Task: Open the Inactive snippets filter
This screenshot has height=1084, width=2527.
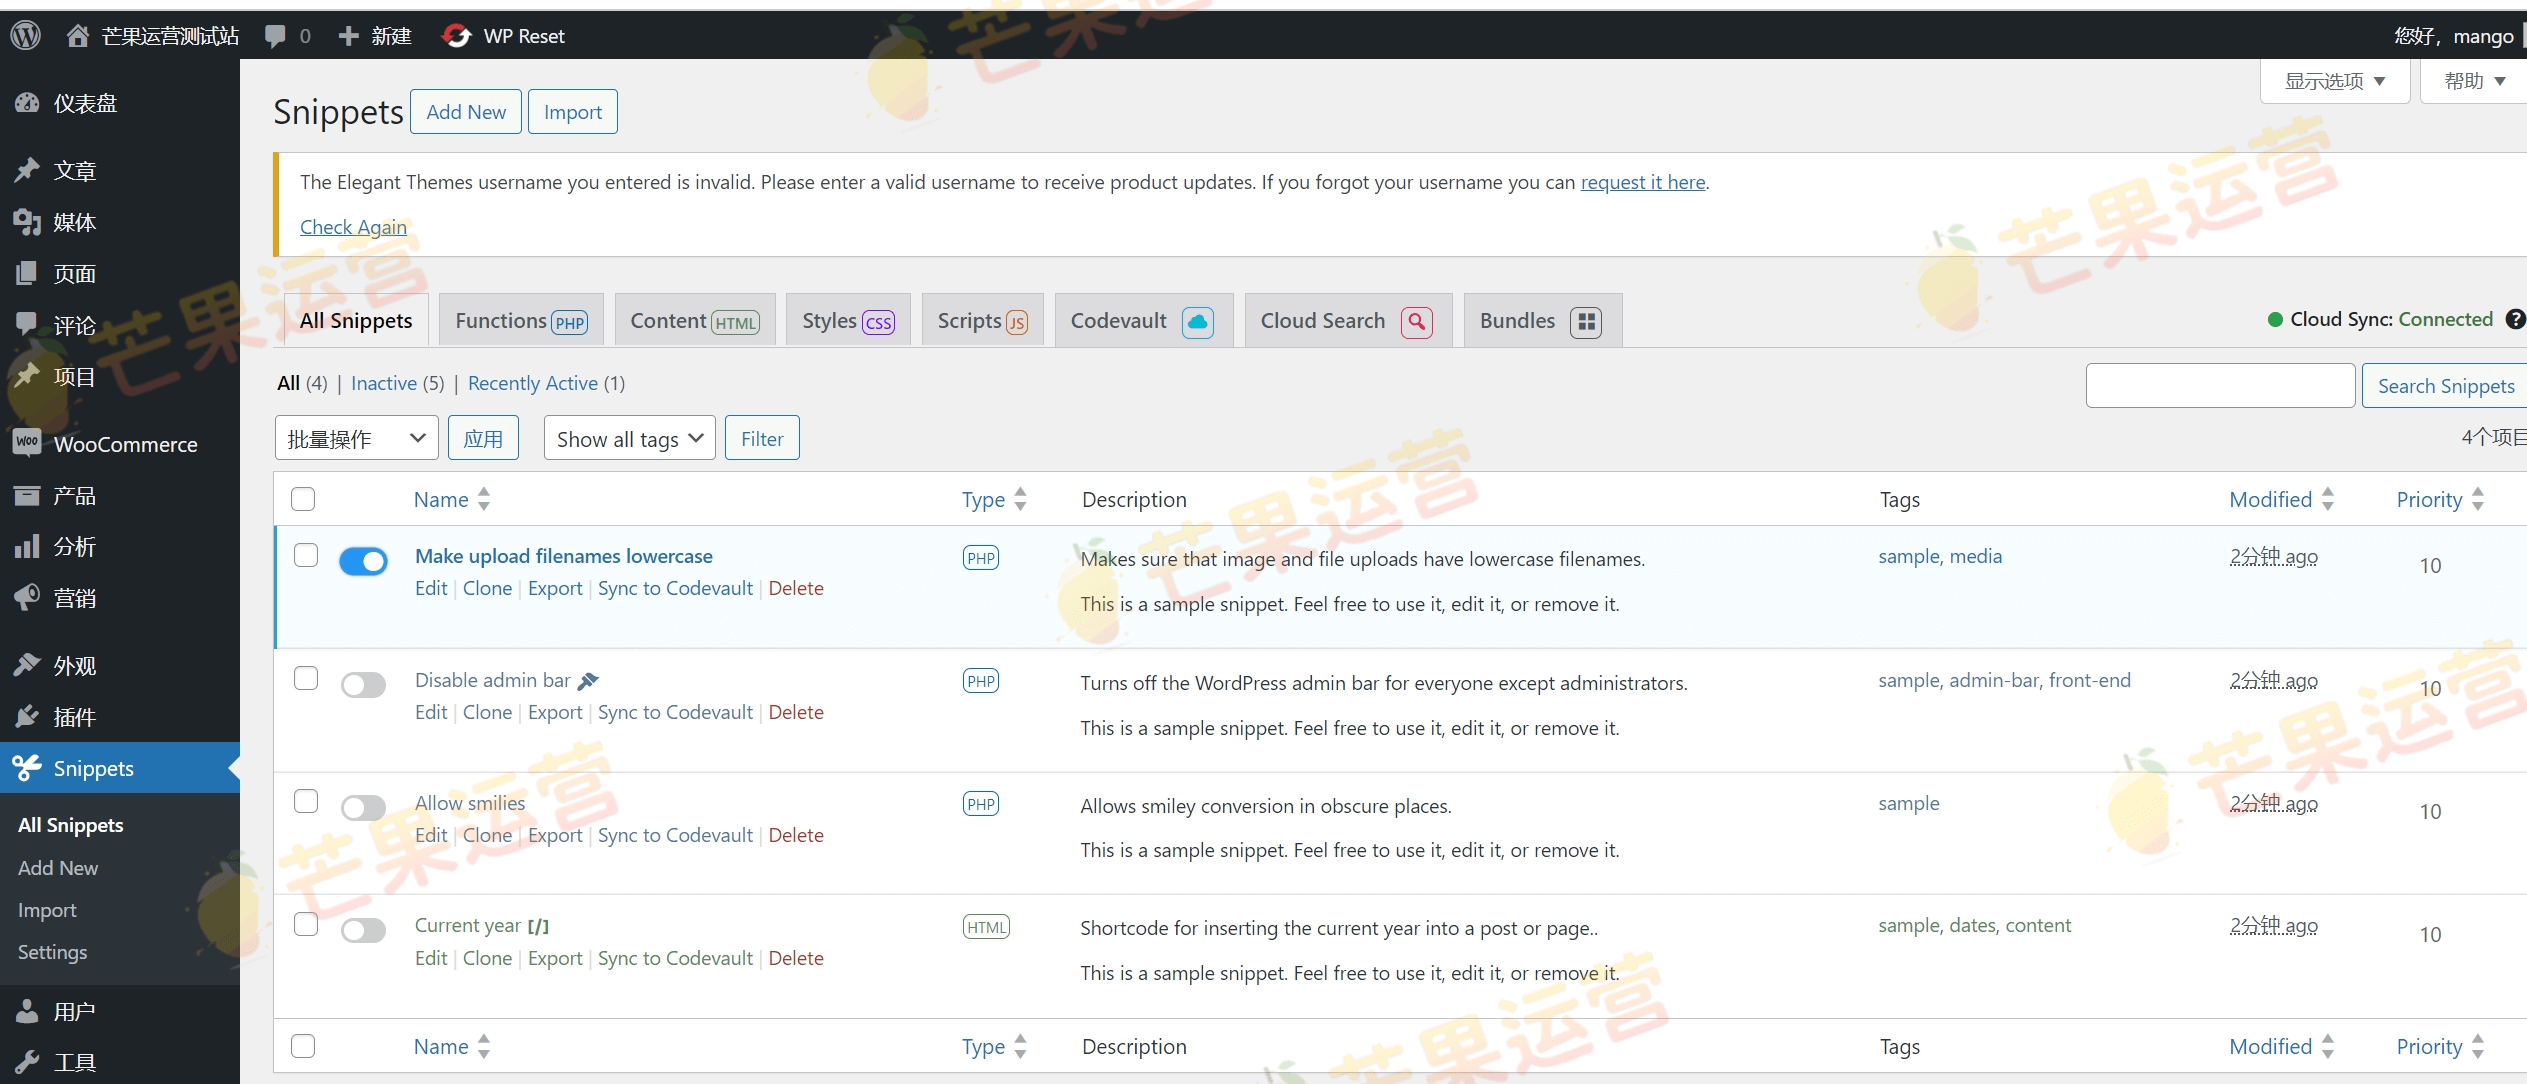Action: 383,383
